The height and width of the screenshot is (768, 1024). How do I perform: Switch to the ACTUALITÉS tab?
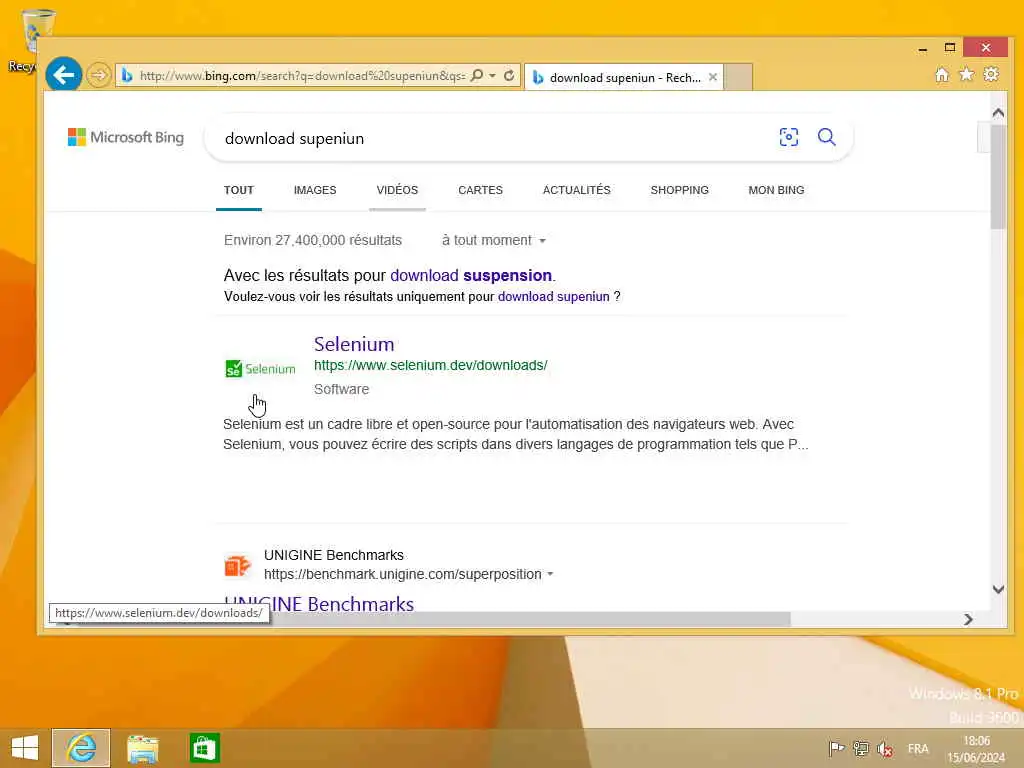point(577,190)
